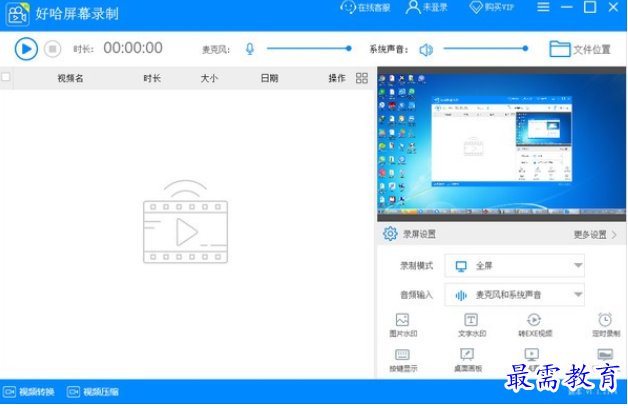Adjust the 系统声音 volume slider
This screenshot has height=408, width=628.
coord(486,48)
